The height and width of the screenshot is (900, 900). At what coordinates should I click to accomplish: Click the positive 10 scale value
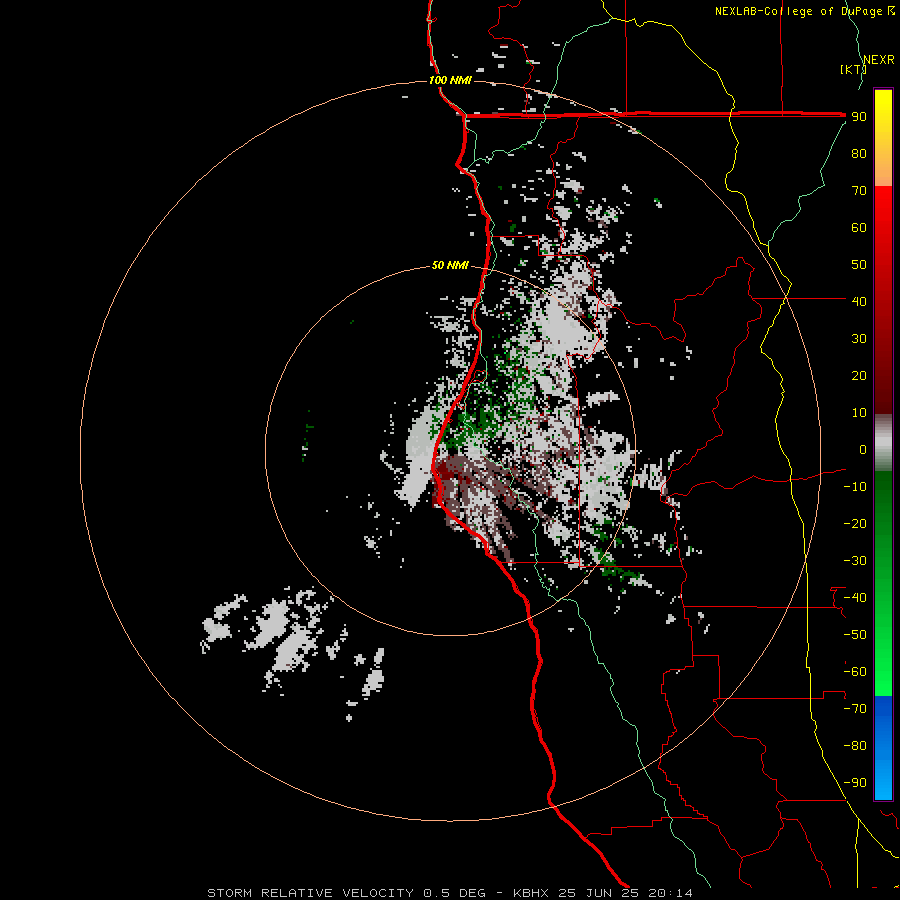(859, 413)
